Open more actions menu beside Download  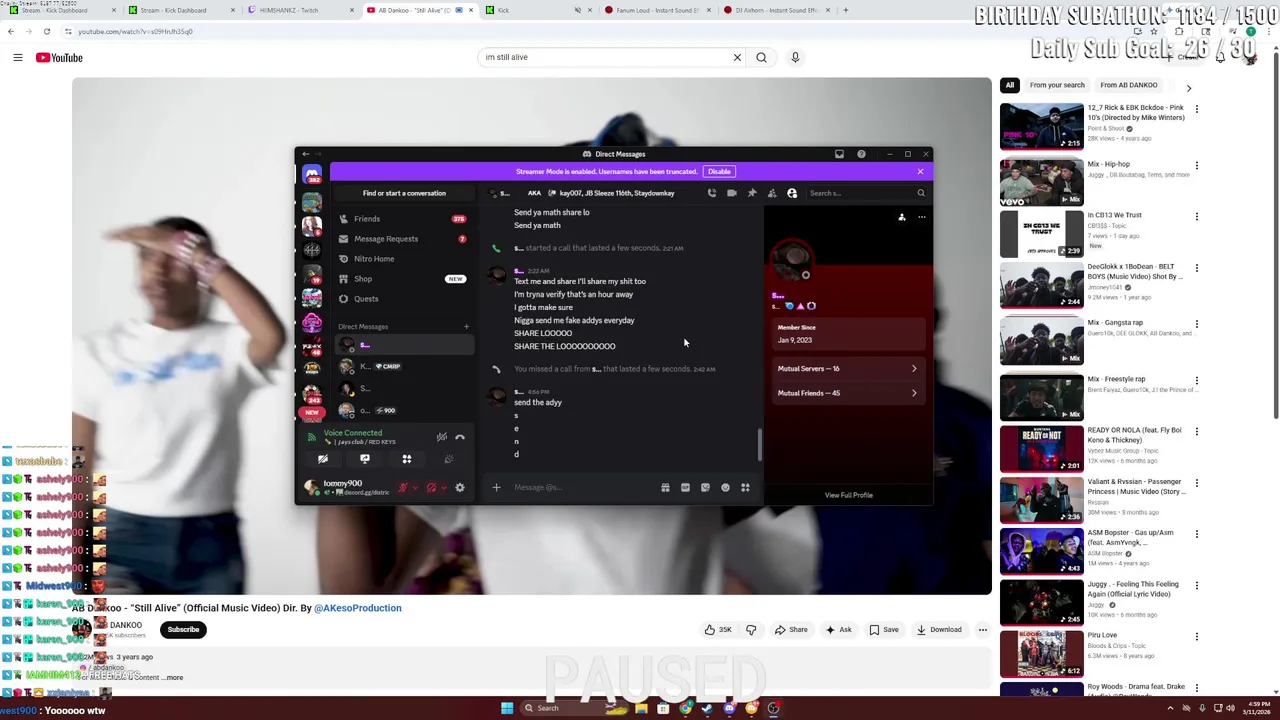tap(982, 630)
